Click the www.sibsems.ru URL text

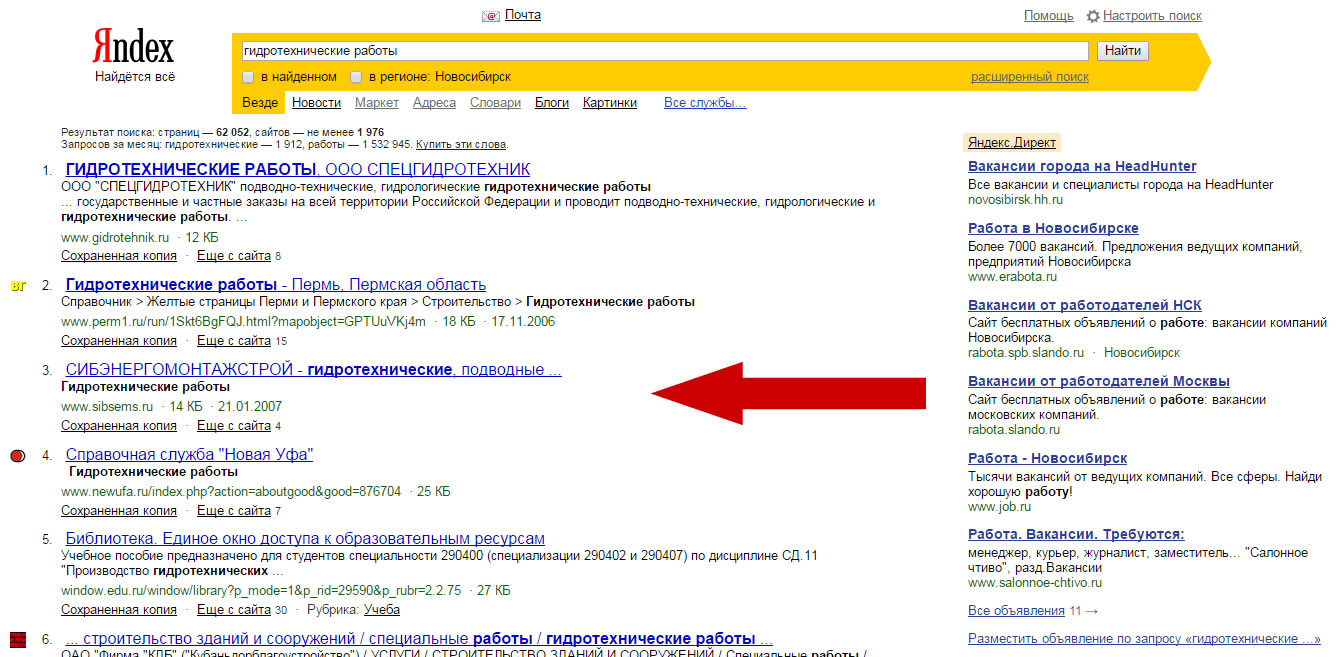(107, 407)
